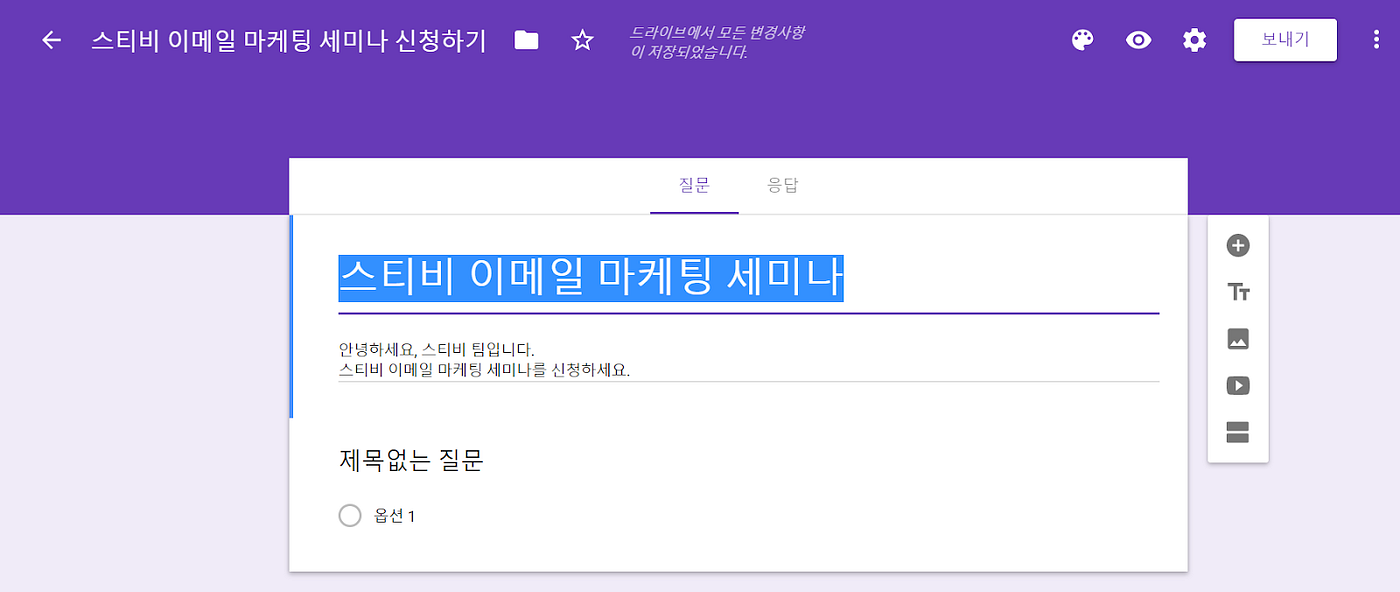Switch to the 질문 tab
1400x592 pixels.
click(x=694, y=186)
